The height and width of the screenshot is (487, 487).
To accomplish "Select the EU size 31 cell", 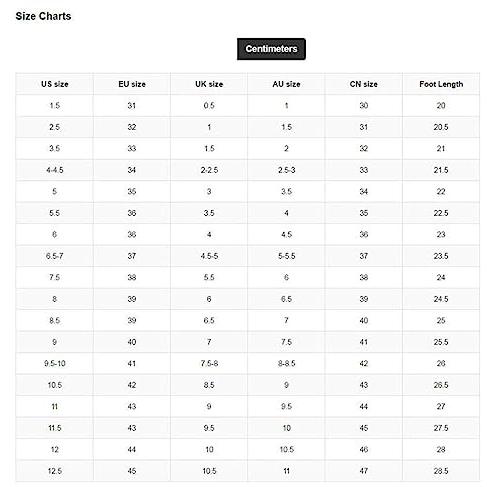I will click(132, 106).
